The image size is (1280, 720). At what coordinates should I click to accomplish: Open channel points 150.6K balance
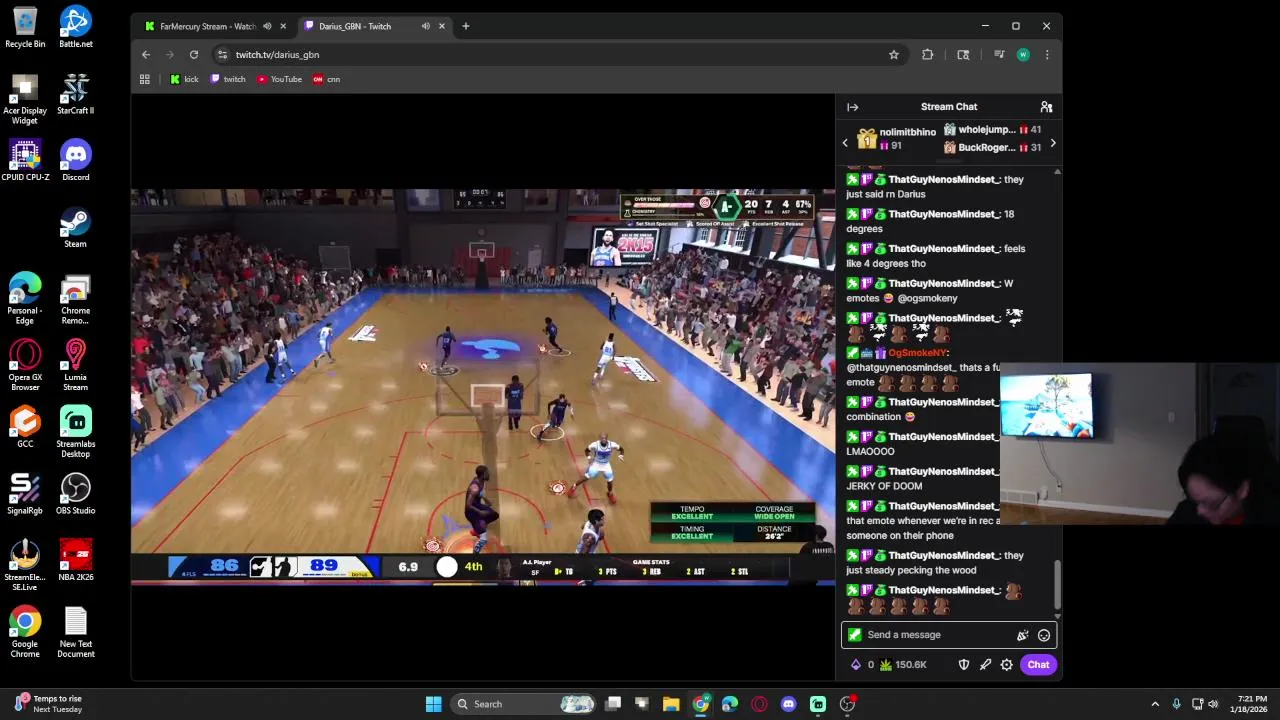point(903,665)
